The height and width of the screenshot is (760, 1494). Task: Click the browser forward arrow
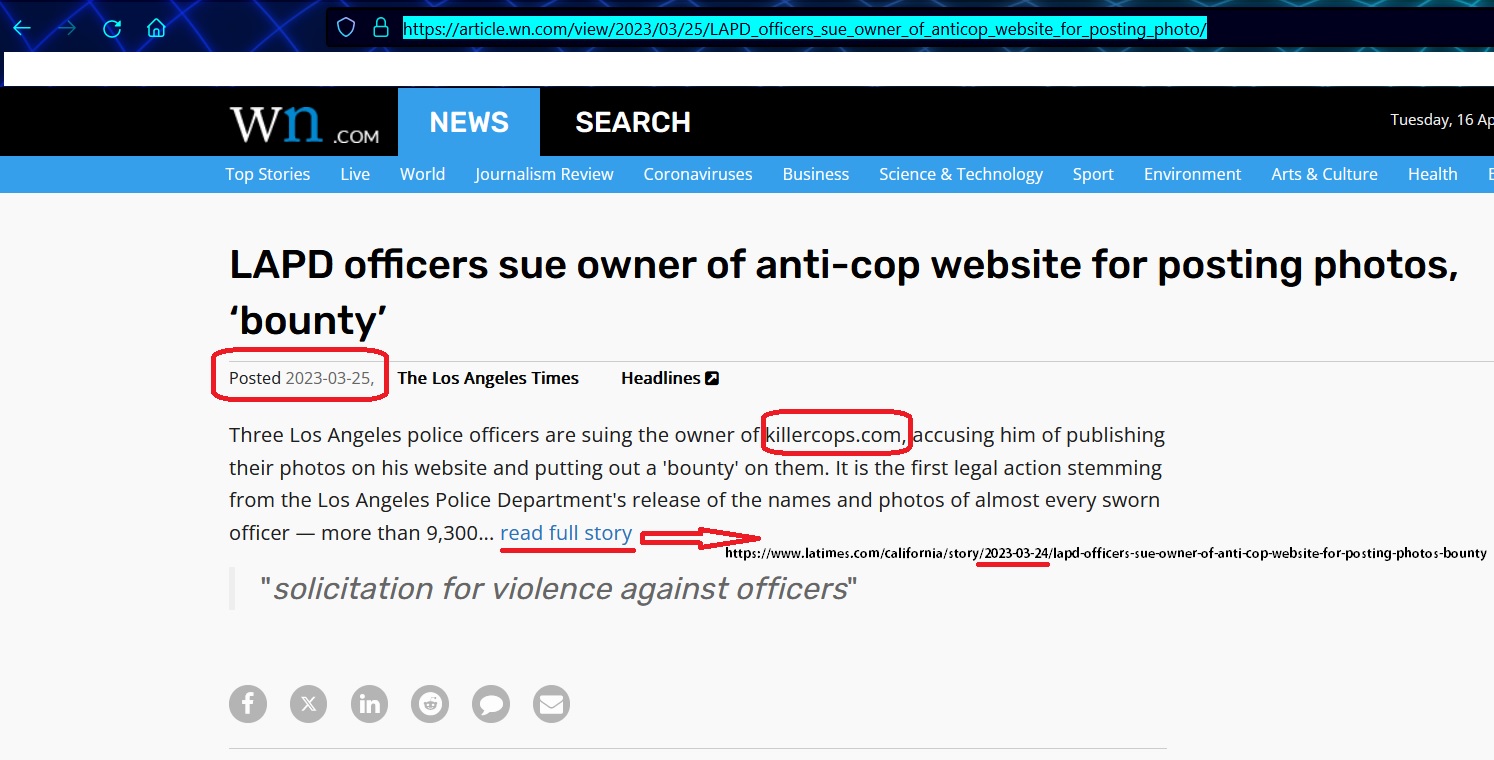coord(67,28)
